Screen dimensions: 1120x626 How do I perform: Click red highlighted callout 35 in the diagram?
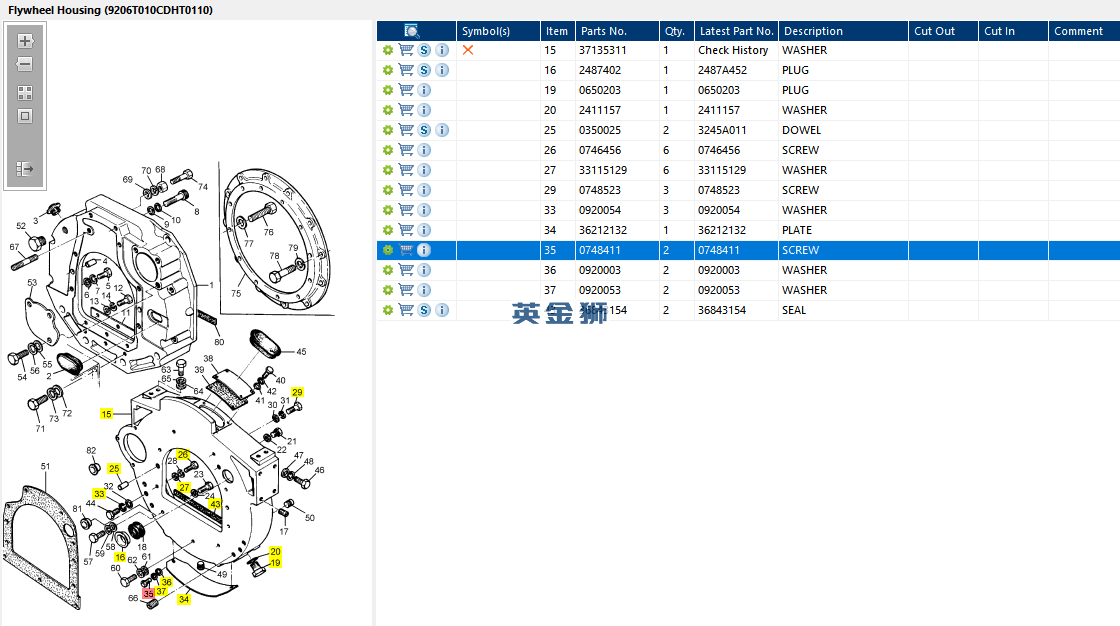(149, 594)
